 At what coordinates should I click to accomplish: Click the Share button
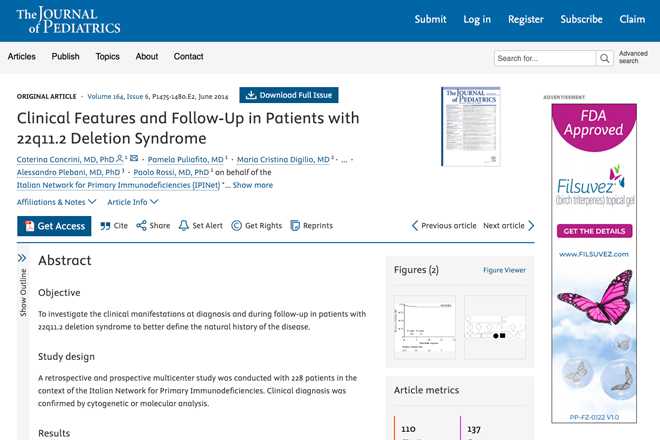coord(153,226)
